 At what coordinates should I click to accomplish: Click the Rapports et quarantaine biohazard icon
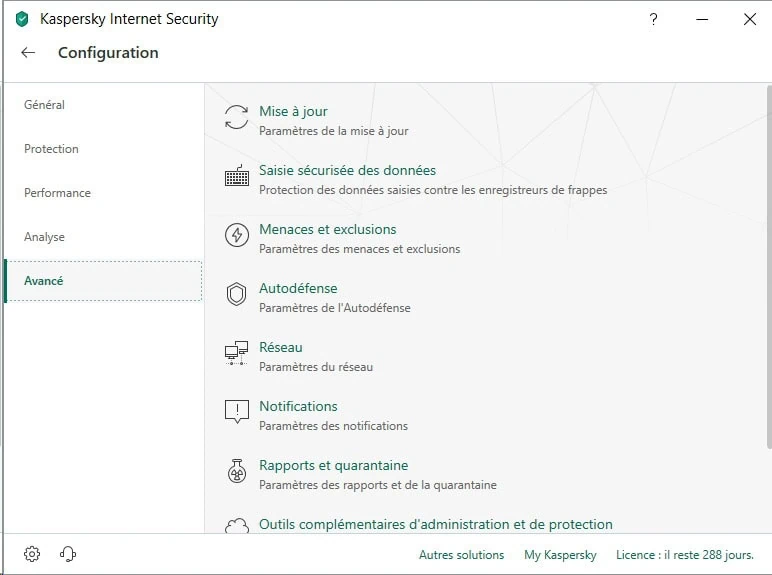pos(236,471)
